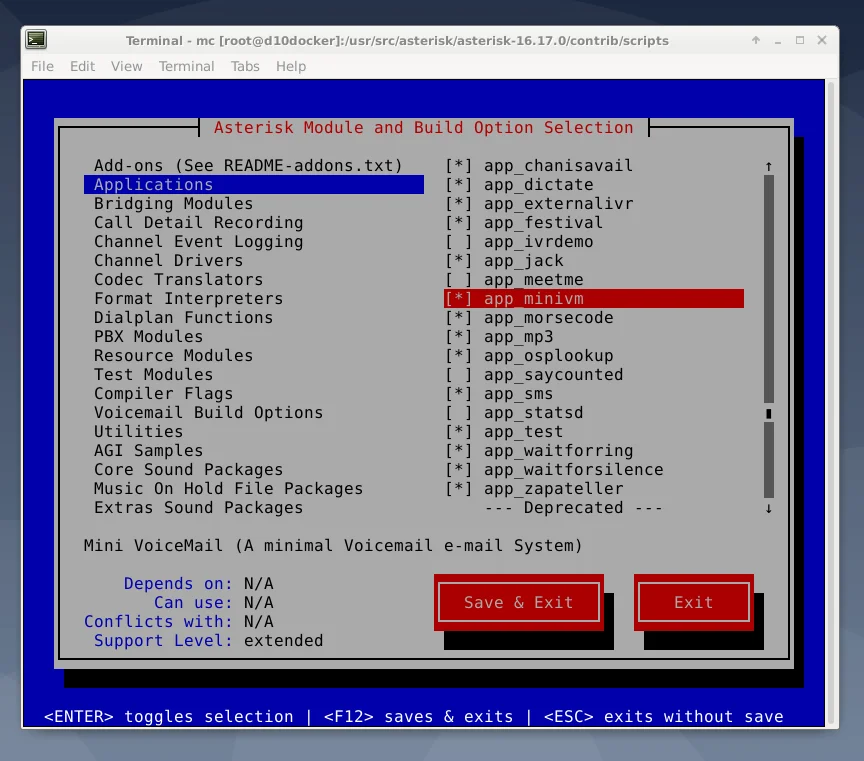Click the keep-above arrow window button
Image resolution: width=864 pixels, height=761 pixels.
pos(756,40)
